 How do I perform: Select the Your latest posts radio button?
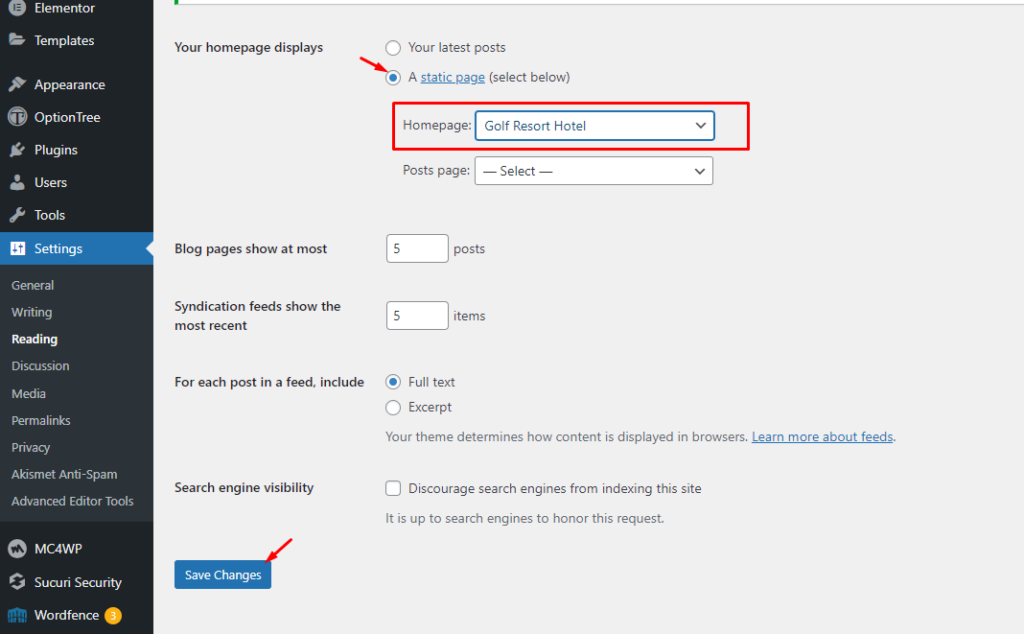(393, 47)
